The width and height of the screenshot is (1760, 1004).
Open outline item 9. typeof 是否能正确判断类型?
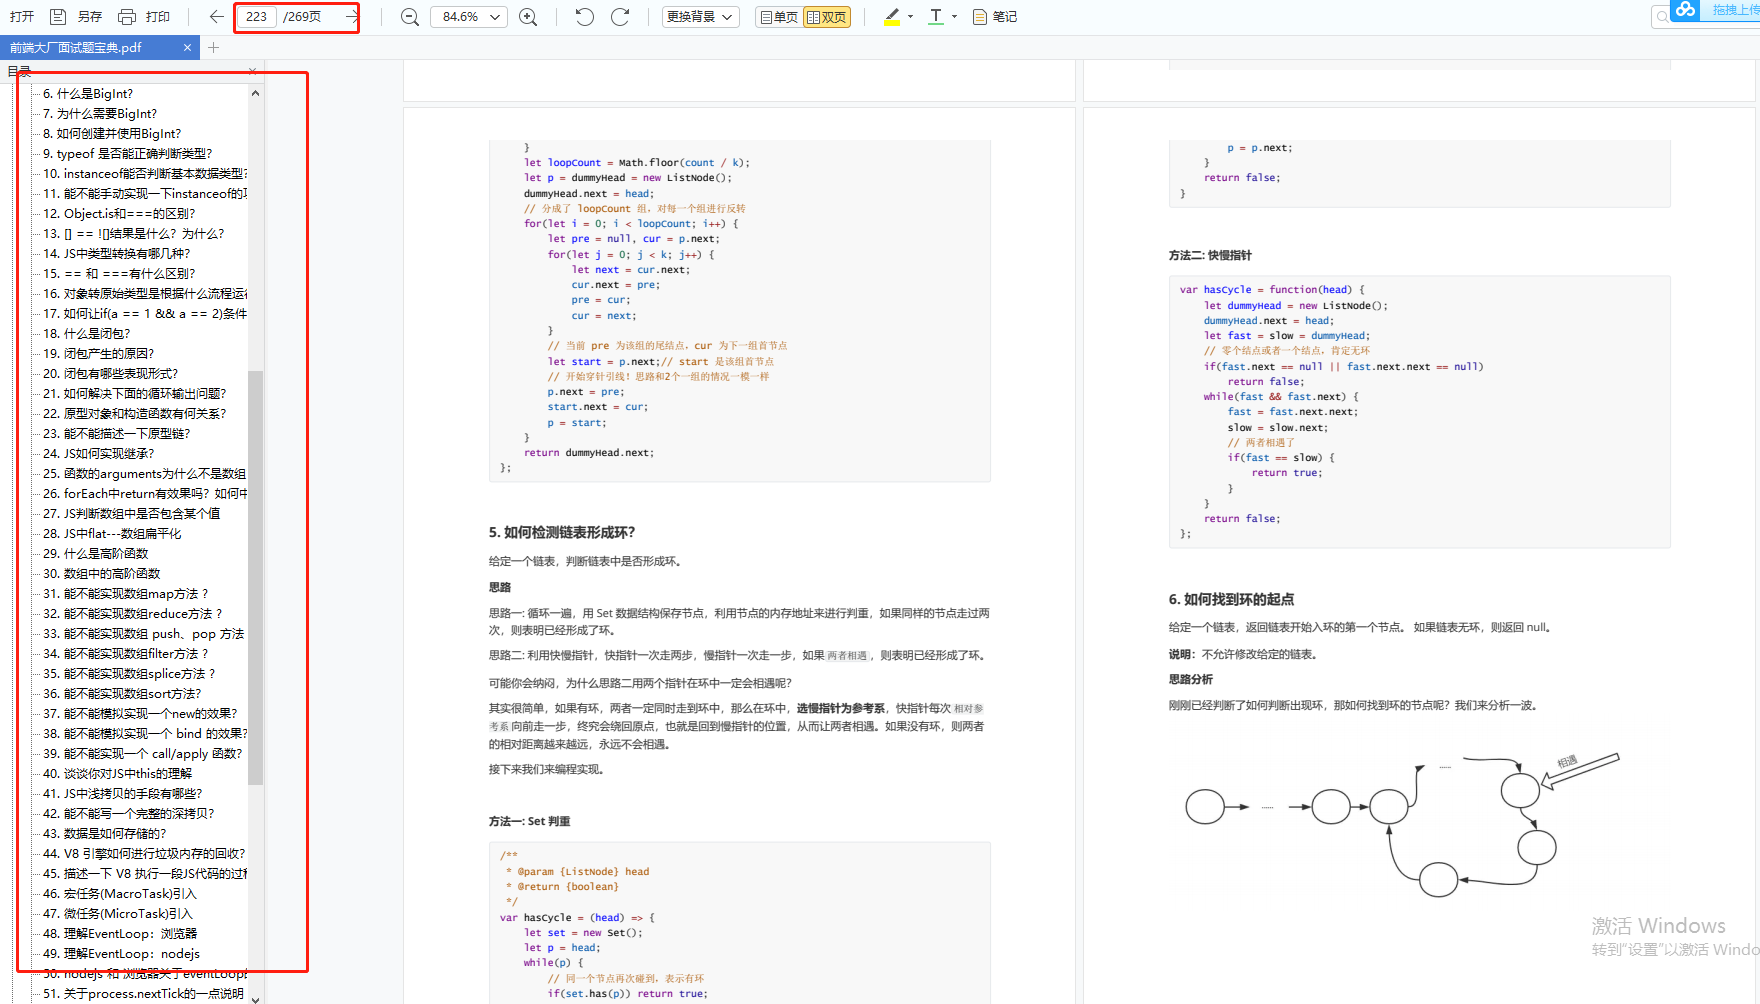128,153
